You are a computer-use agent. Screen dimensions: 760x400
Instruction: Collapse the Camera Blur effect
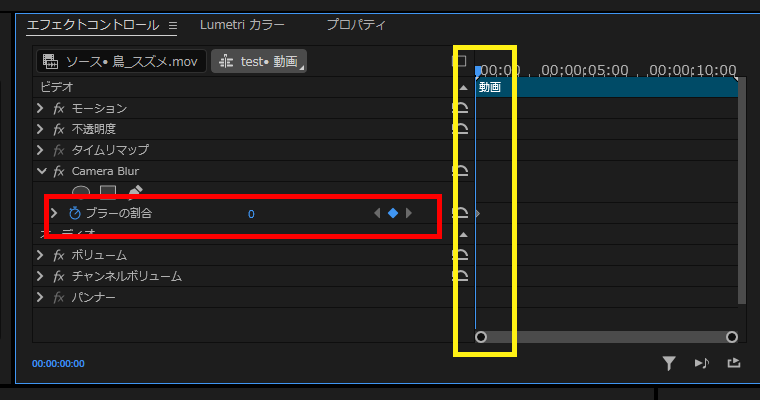[x=42, y=171]
